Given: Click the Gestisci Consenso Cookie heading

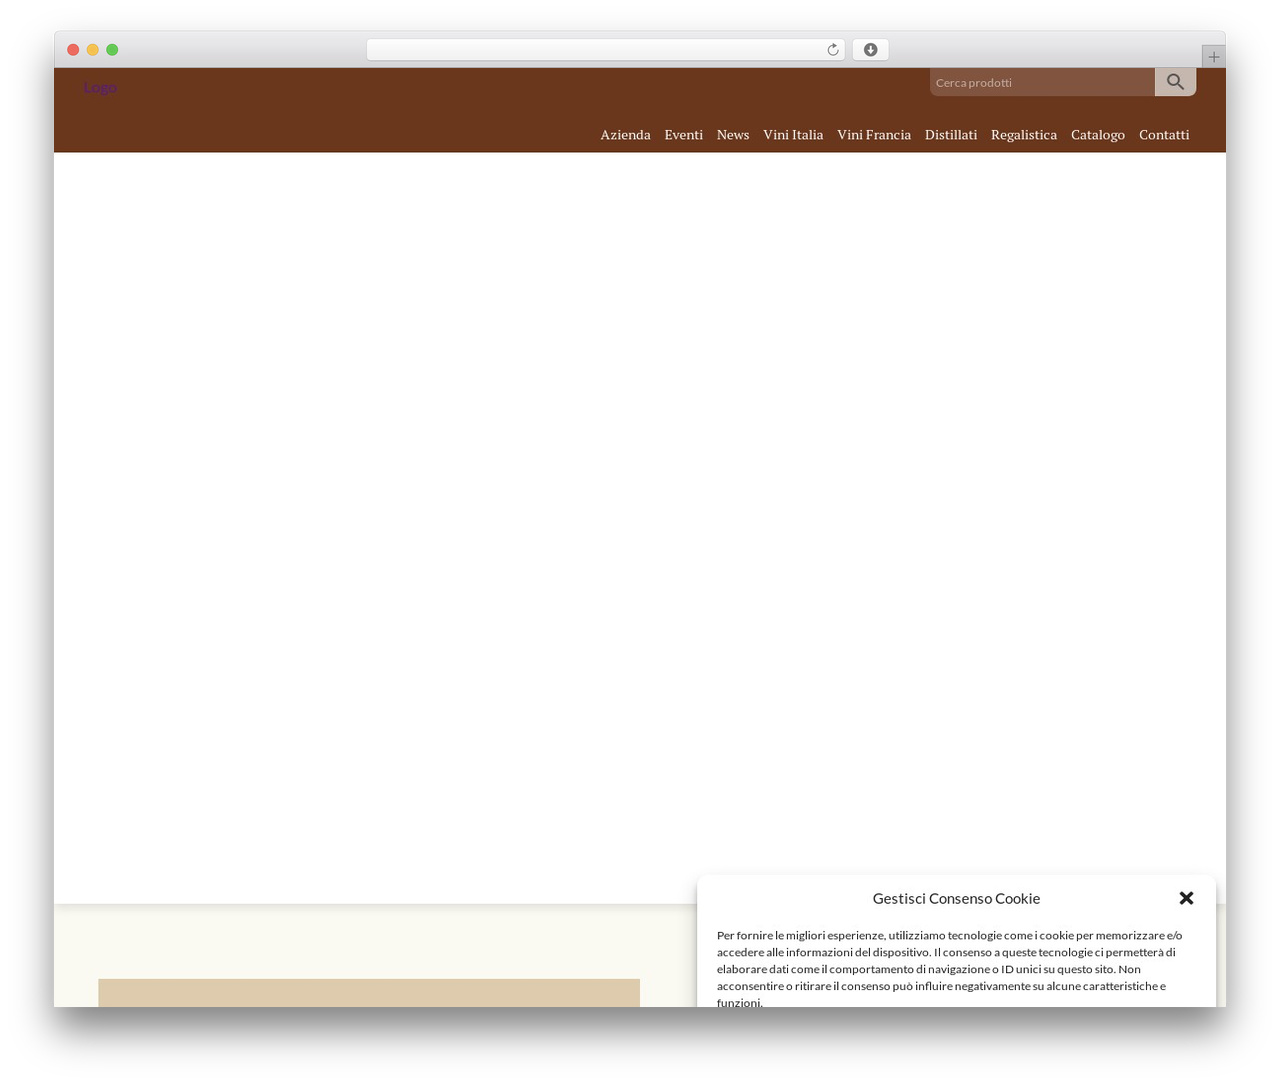Looking at the screenshot, I should [x=956, y=898].
